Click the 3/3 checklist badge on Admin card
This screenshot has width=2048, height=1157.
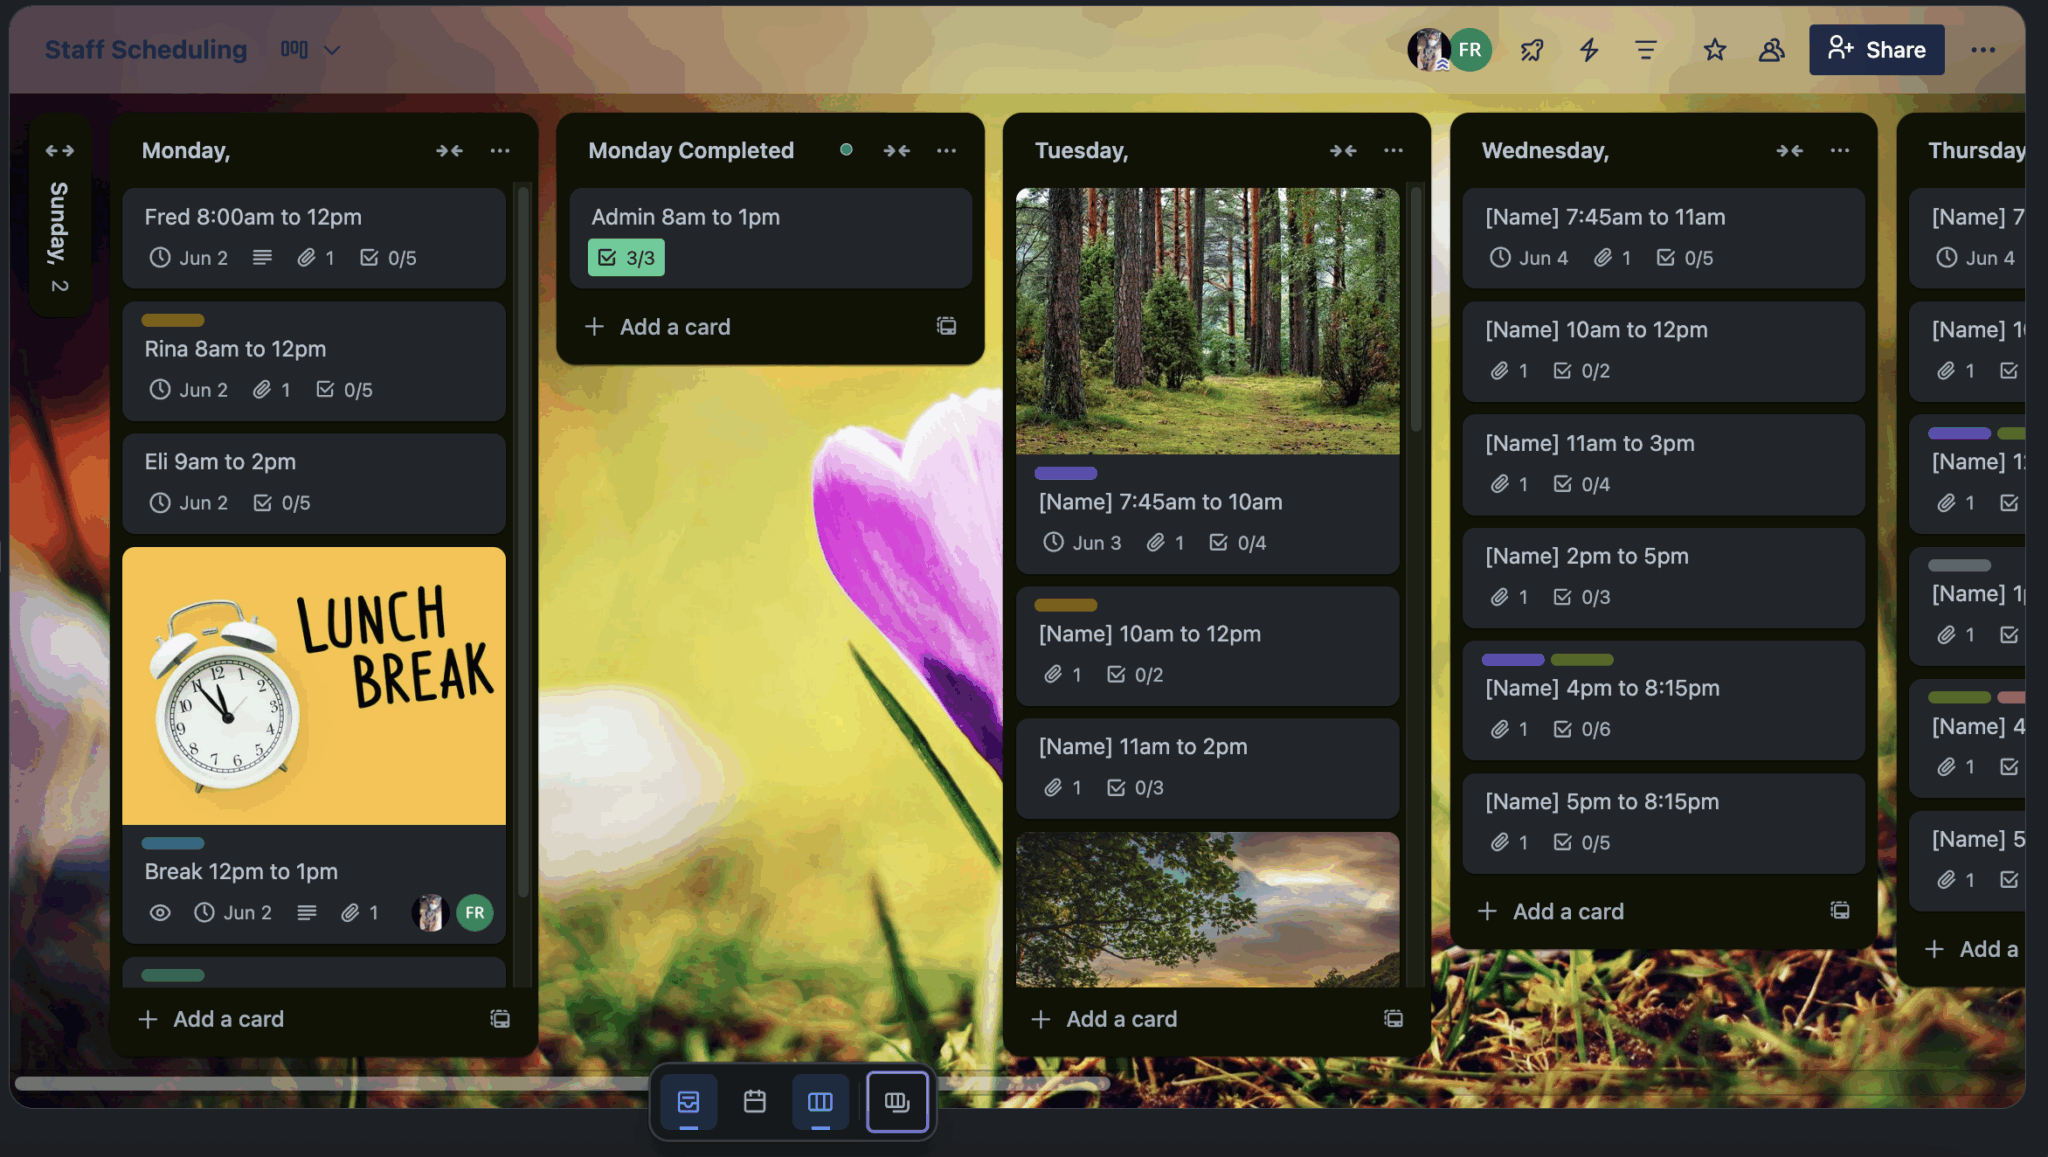click(625, 257)
